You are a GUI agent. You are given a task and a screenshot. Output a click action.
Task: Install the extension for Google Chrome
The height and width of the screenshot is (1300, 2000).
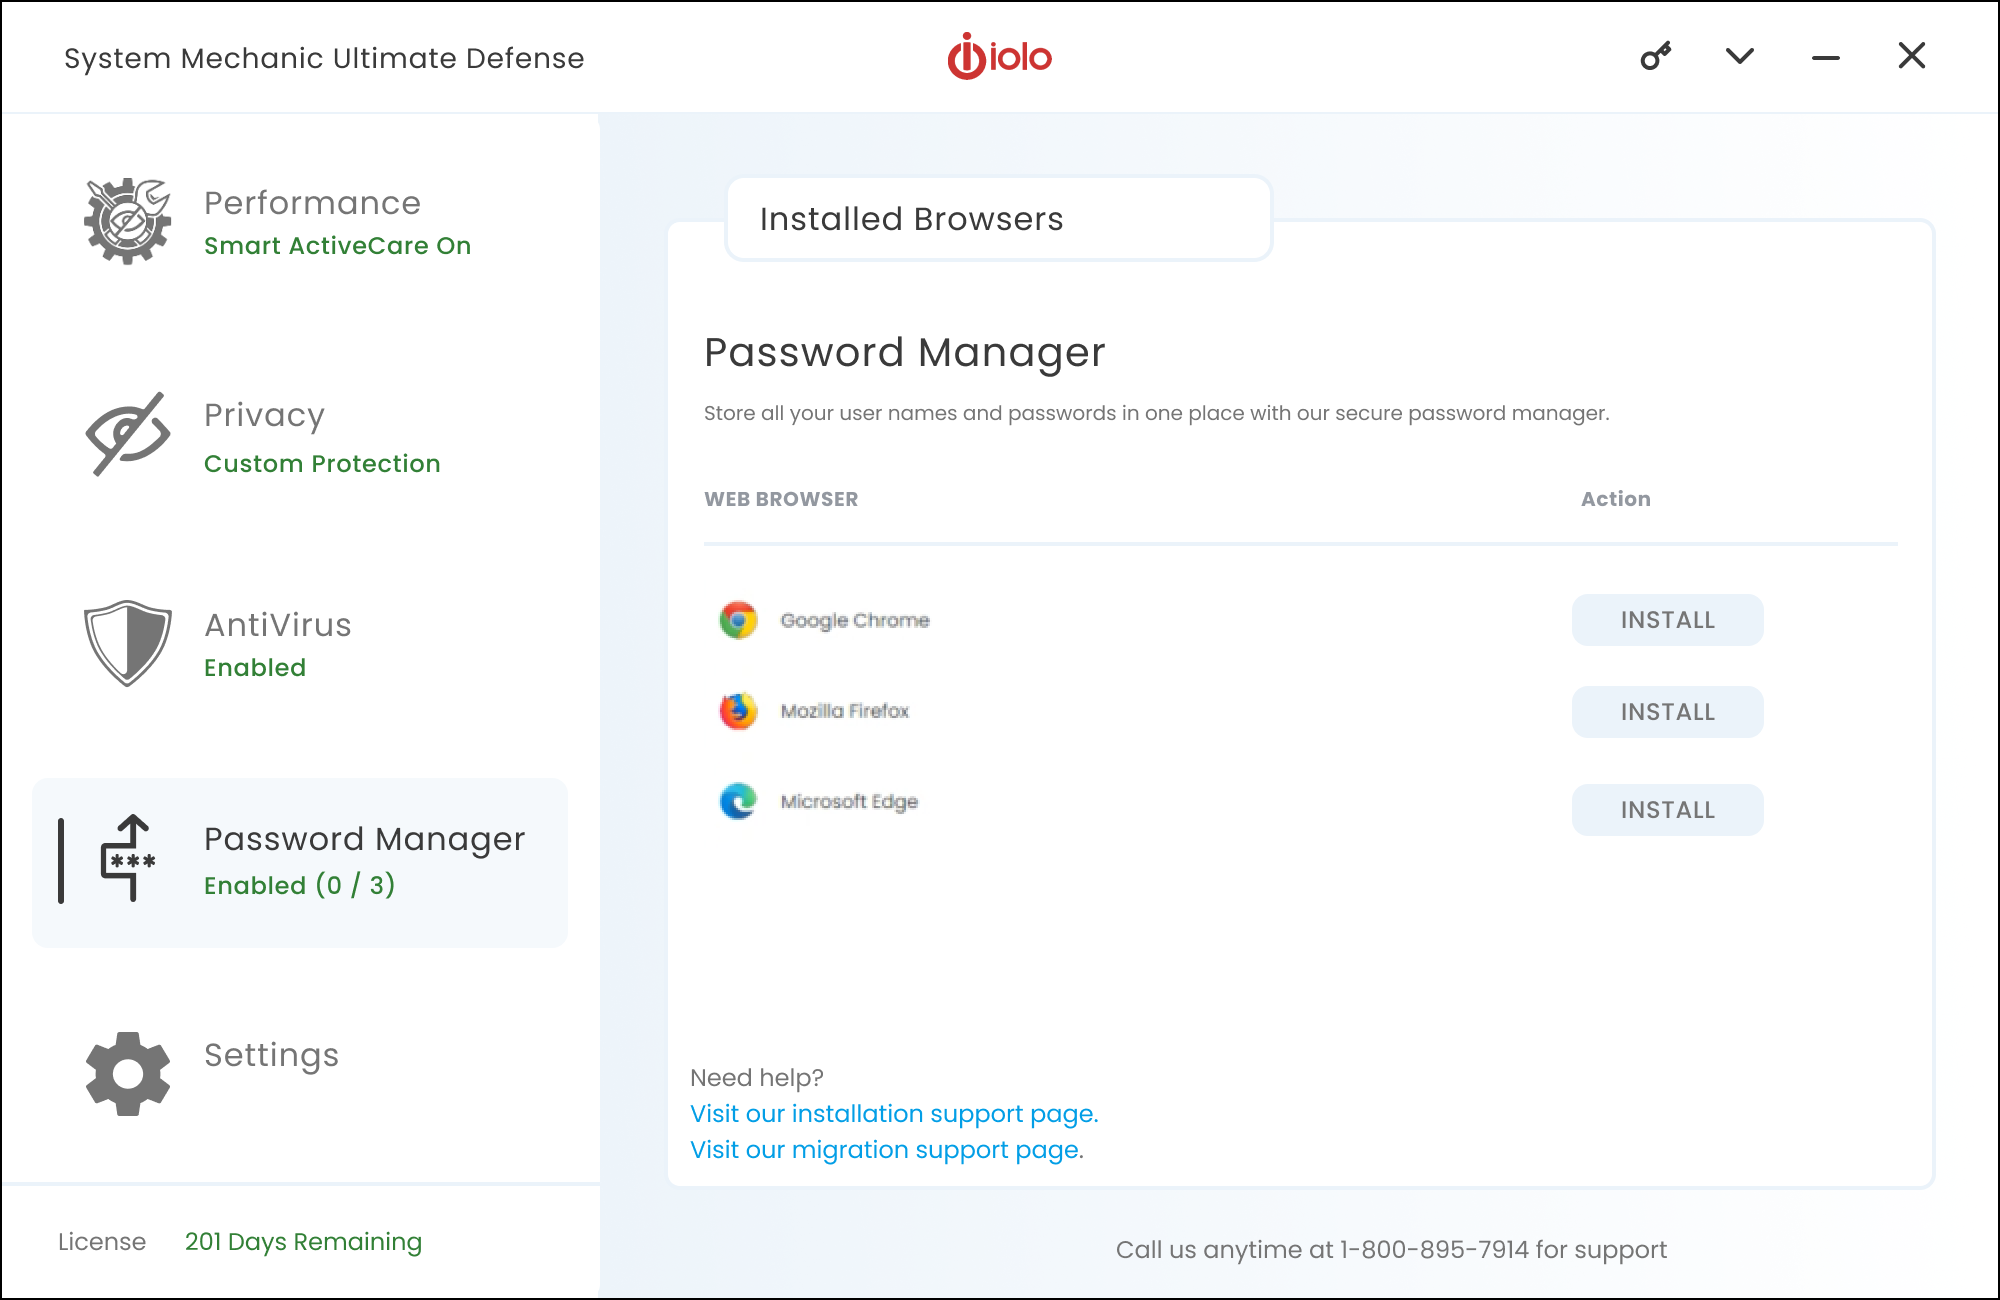pos(1667,620)
